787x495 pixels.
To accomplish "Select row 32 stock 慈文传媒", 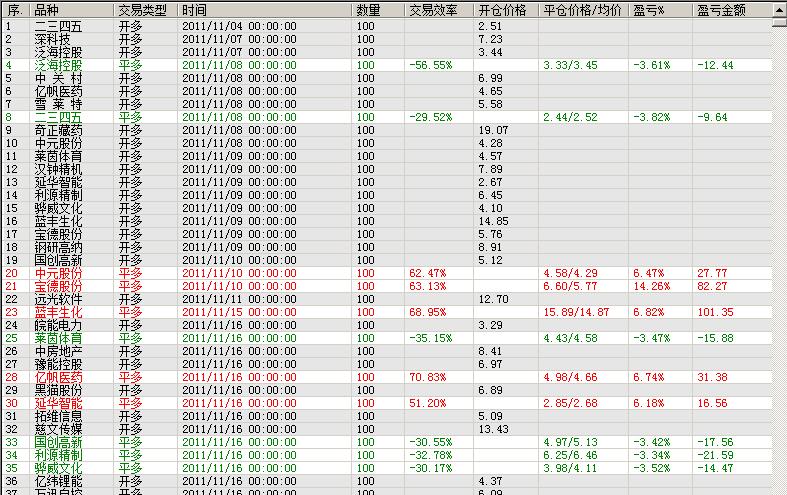I will 58,430.
